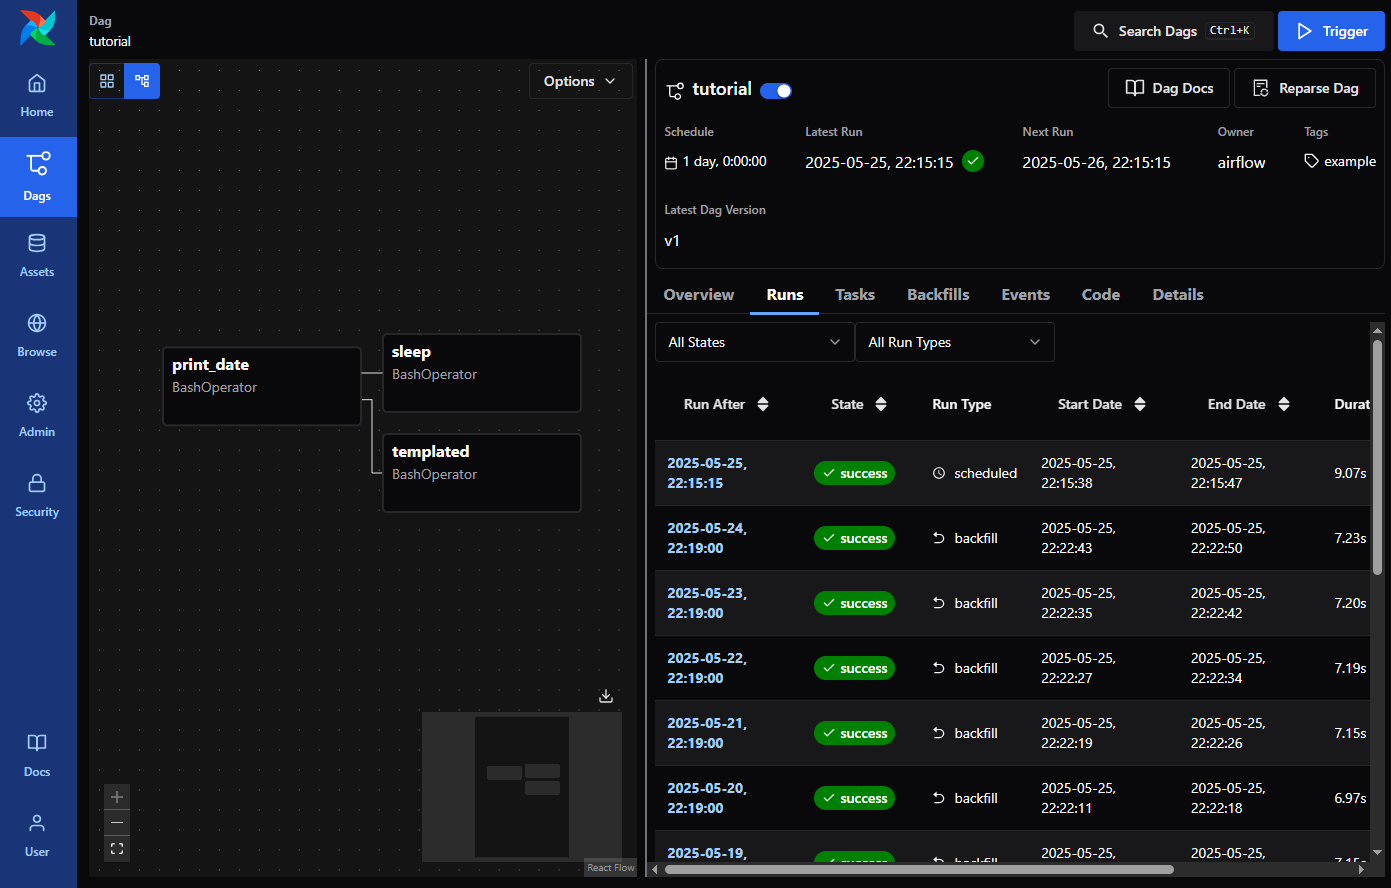Open the Assets page from the sidebar

pyautogui.click(x=37, y=256)
